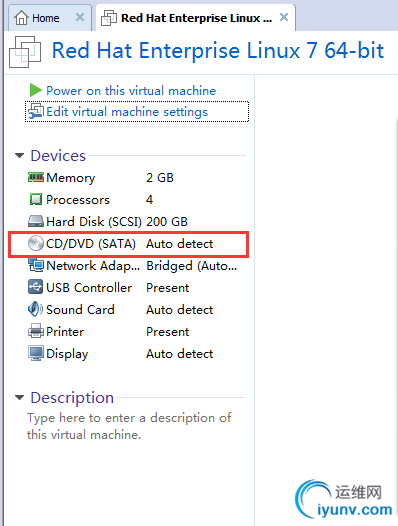The image size is (398, 526).
Task: Switch to the Home tab
Action: (x=49, y=17)
